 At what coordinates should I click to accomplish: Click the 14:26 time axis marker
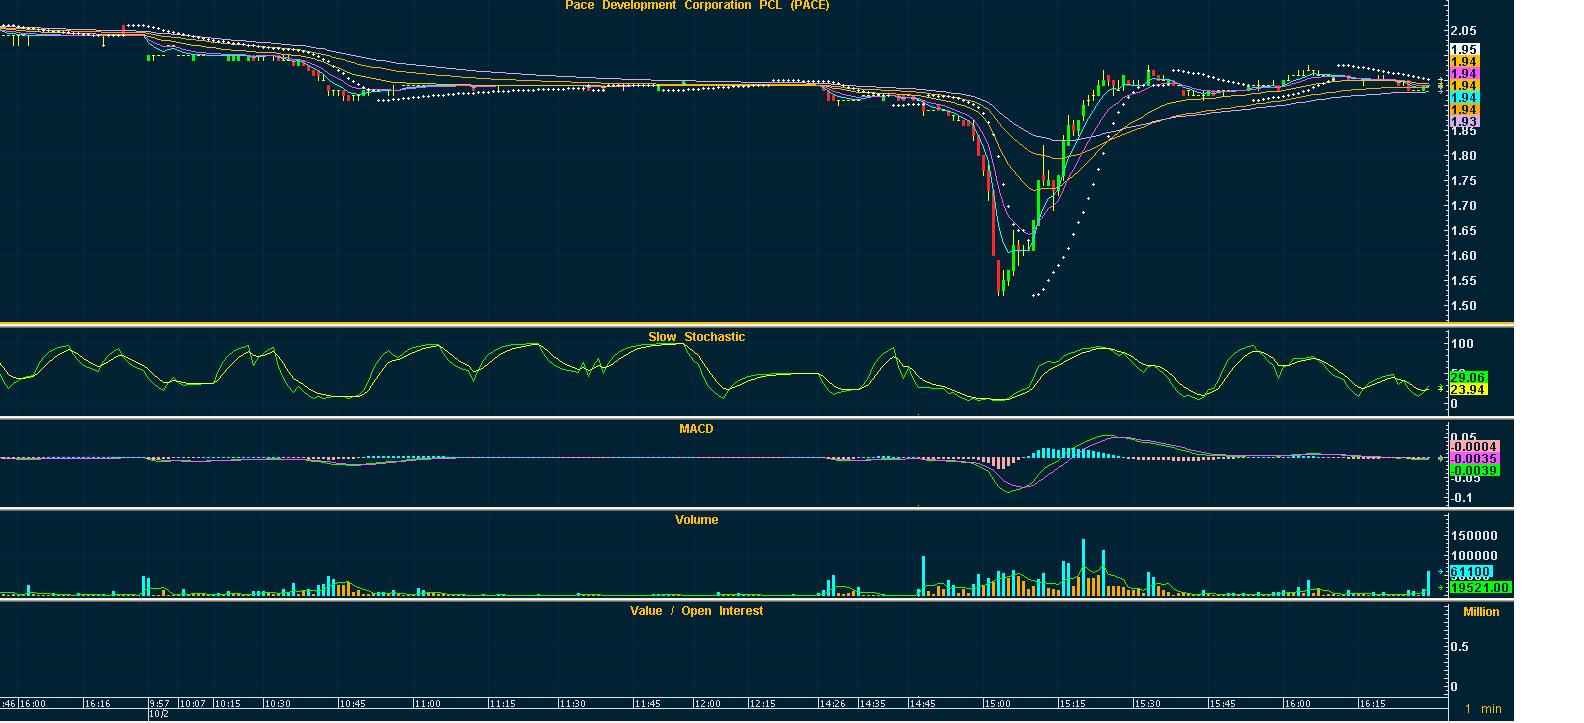832,704
